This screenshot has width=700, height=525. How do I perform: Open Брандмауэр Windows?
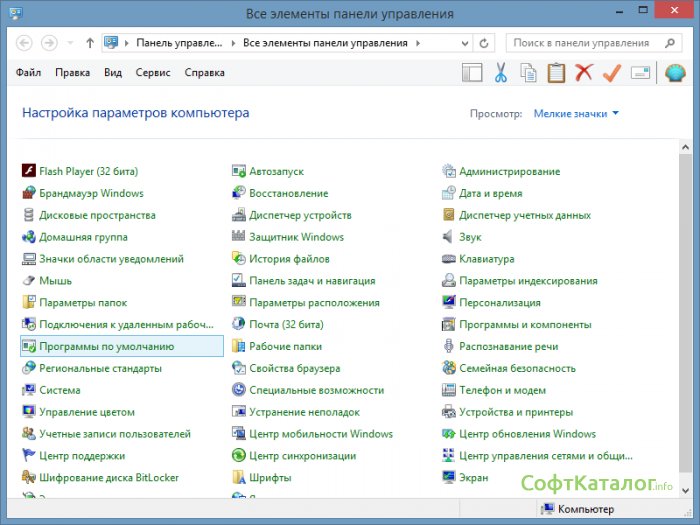click(x=90, y=194)
